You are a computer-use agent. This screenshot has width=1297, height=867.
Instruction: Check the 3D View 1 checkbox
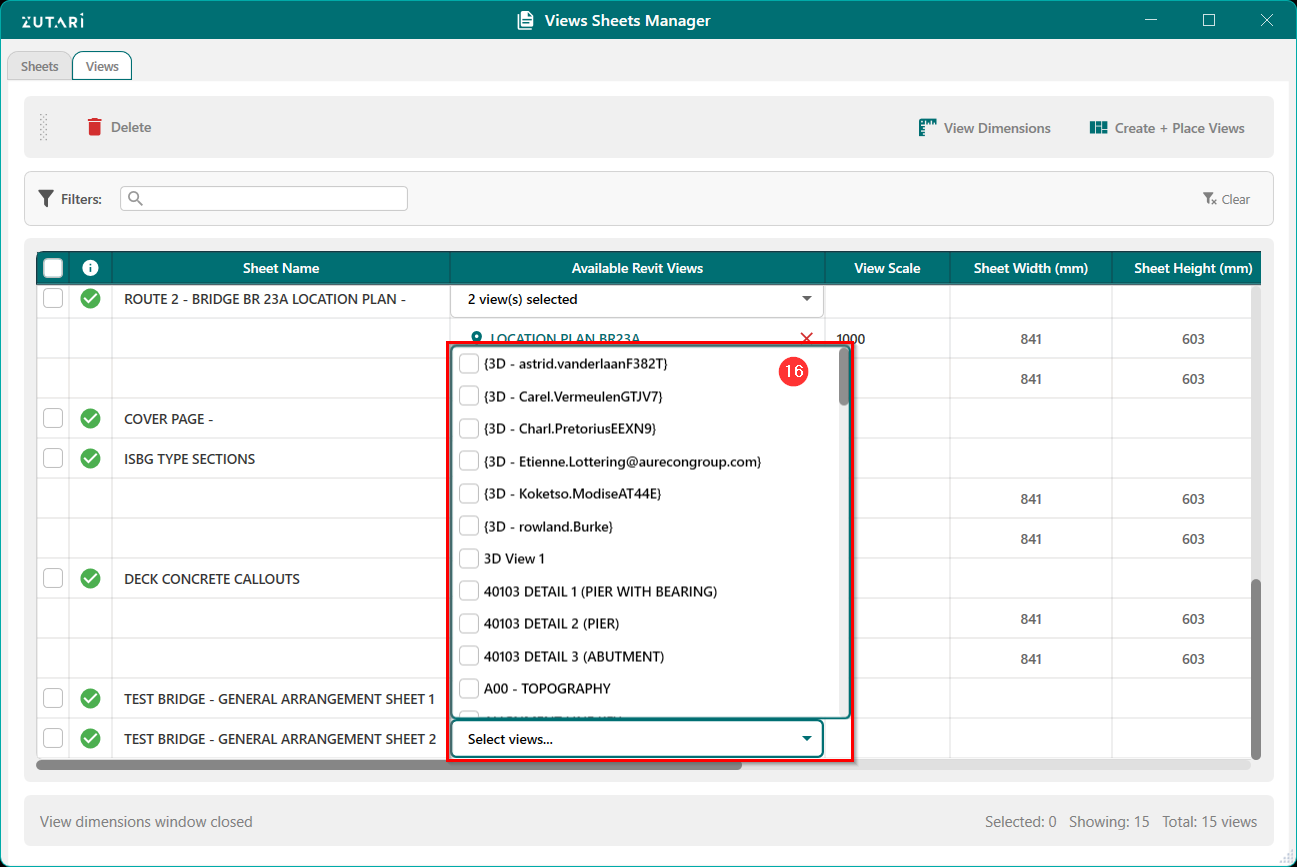[468, 558]
